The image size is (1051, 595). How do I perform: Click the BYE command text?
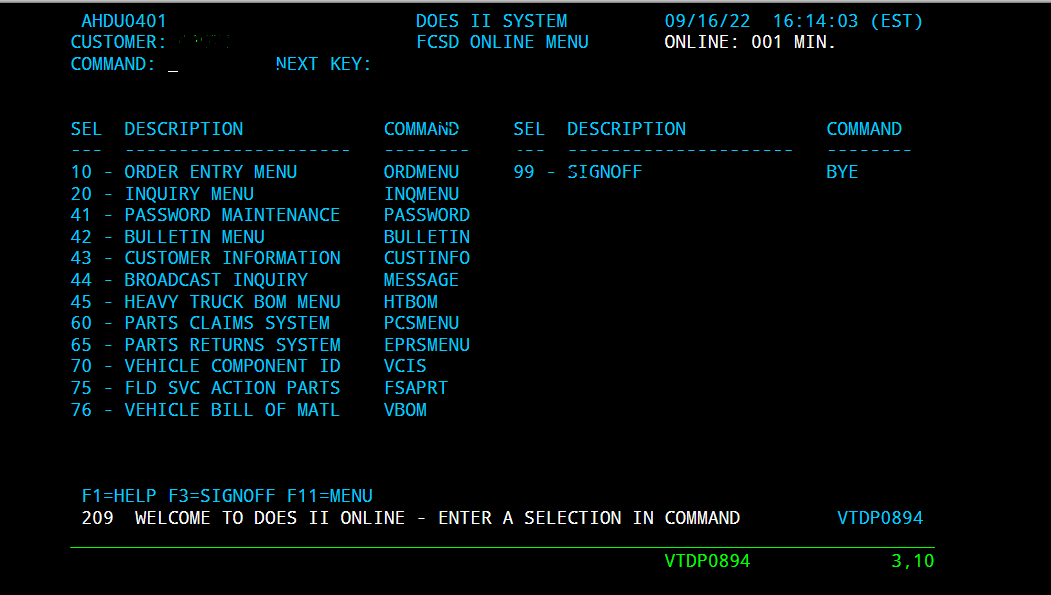tap(842, 172)
